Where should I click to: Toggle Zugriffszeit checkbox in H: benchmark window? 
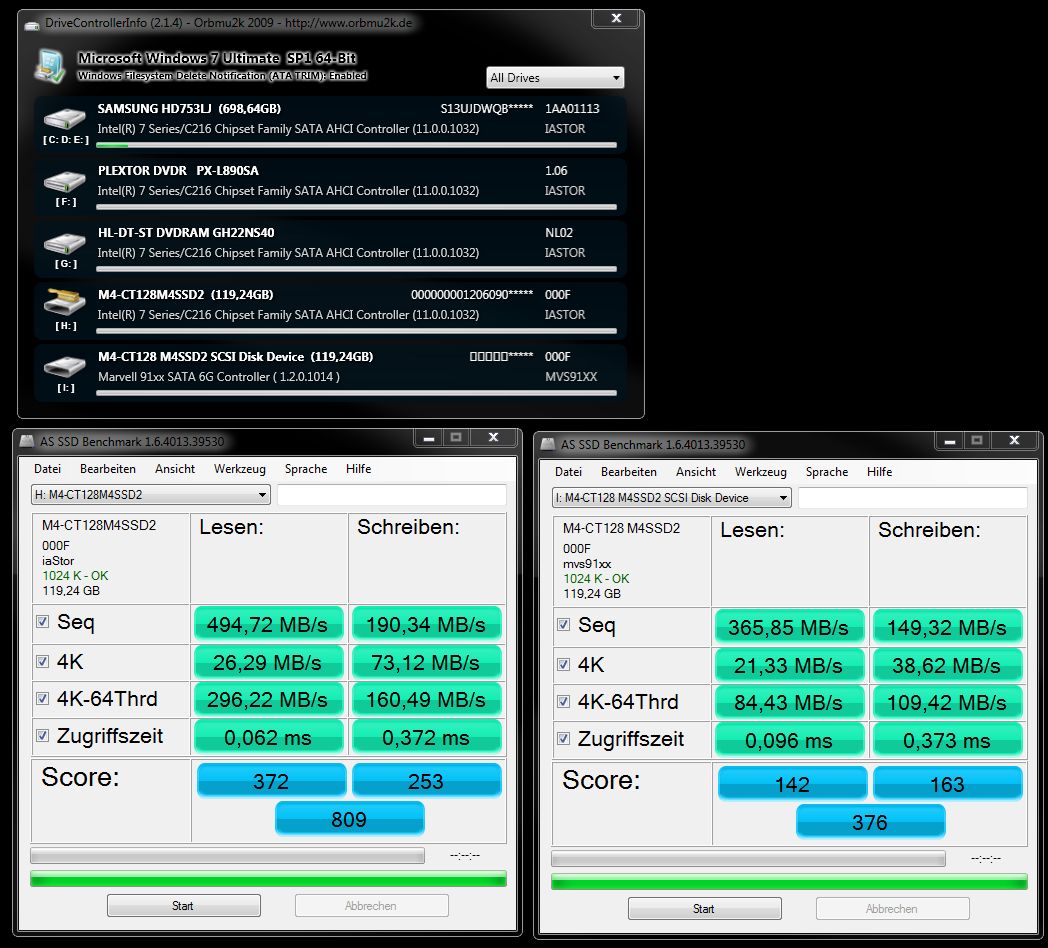click(x=43, y=735)
